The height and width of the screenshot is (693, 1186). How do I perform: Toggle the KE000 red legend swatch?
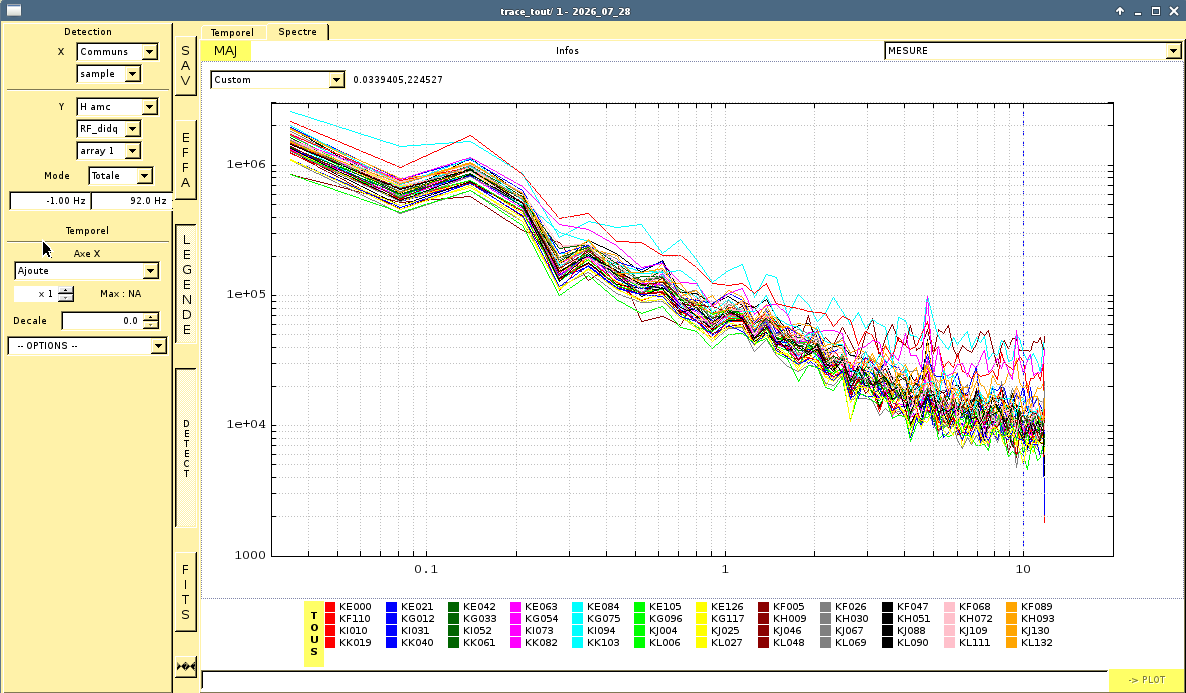(330, 607)
